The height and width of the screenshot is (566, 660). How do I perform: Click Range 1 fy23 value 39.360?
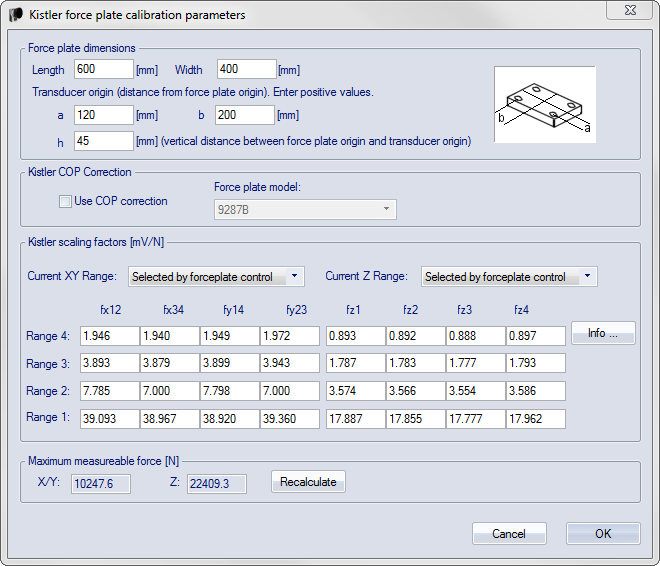pyautogui.click(x=290, y=419)
